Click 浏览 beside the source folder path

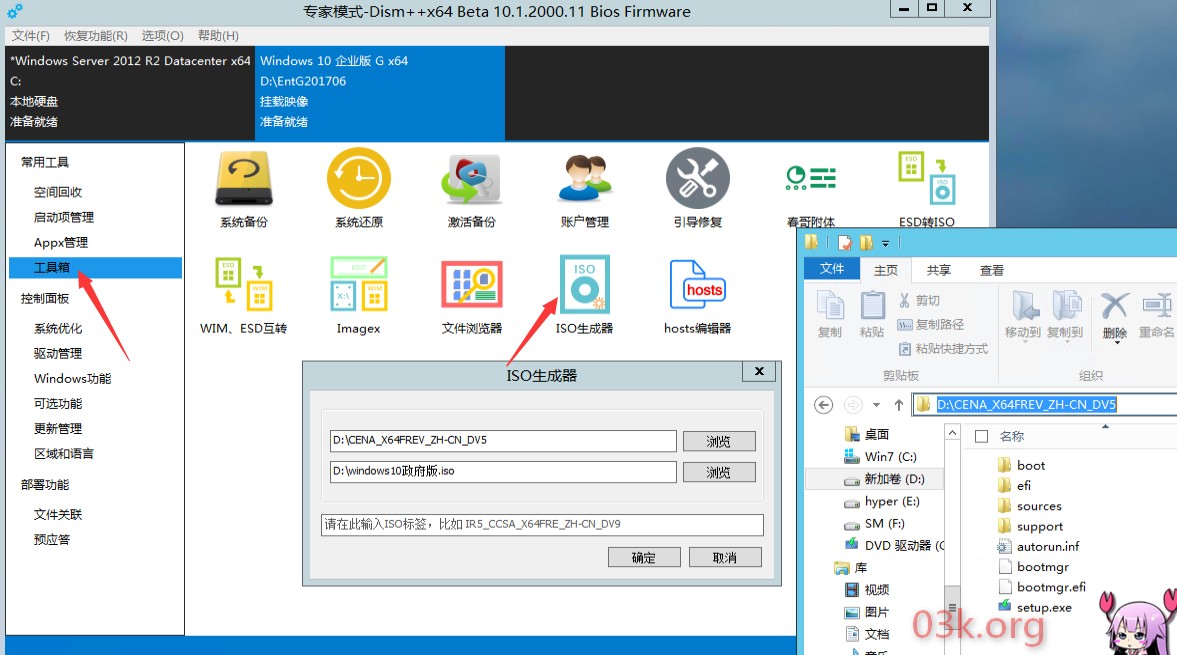click(718, 441)
